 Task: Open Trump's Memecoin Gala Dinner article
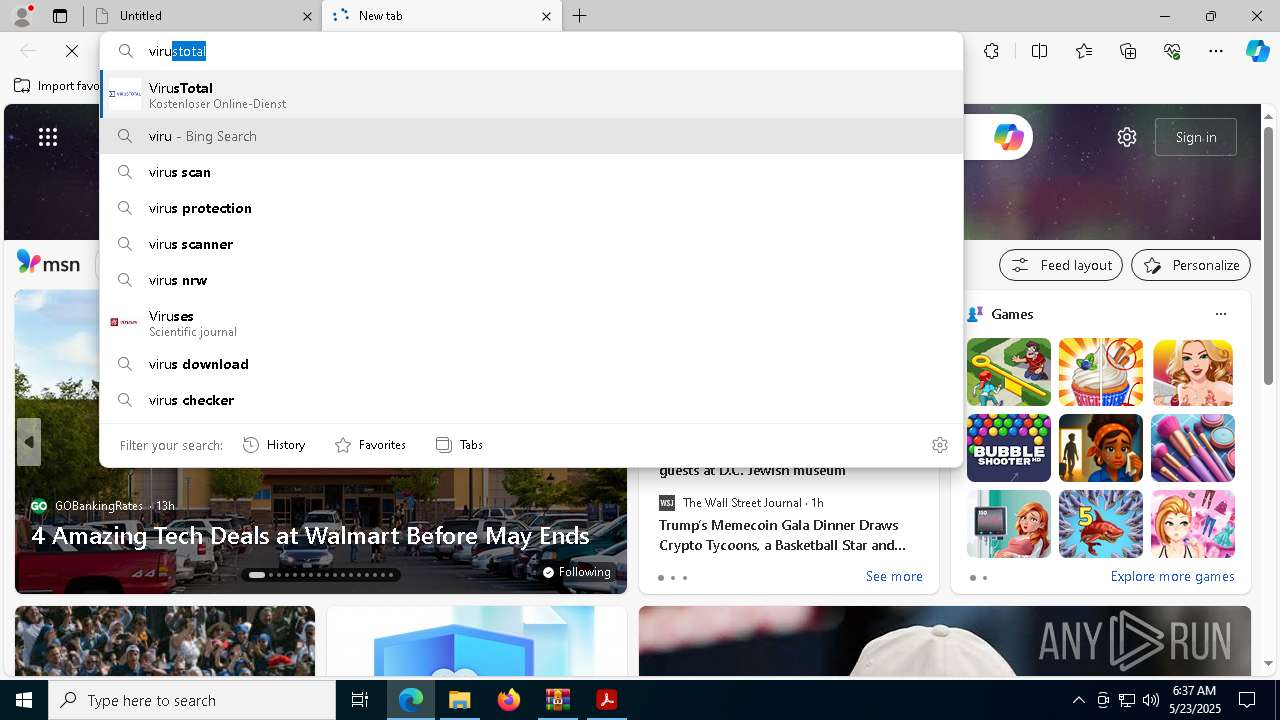(x=782, y=535)
